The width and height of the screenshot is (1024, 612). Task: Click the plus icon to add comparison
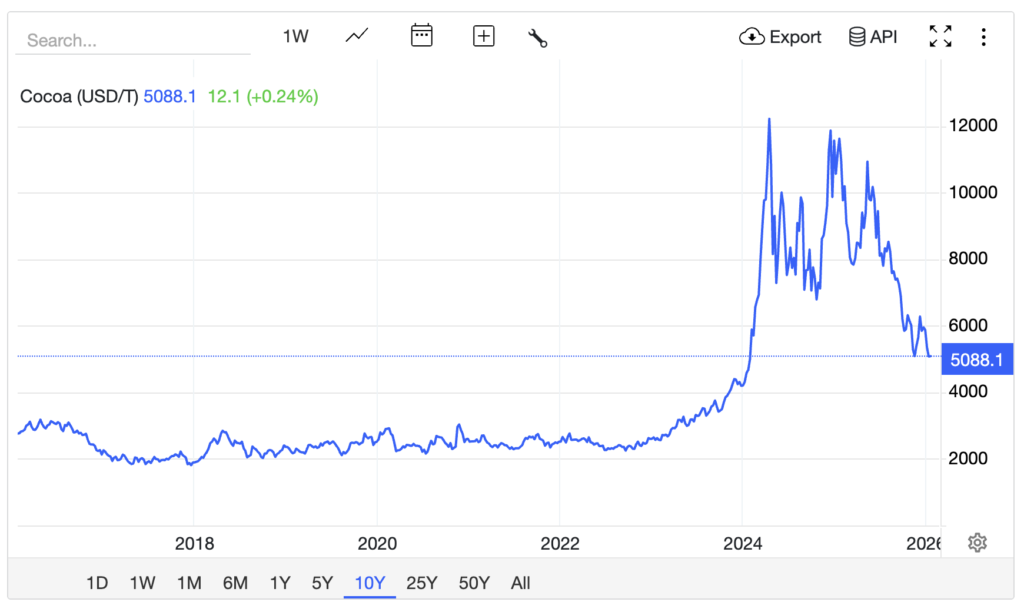484,37
